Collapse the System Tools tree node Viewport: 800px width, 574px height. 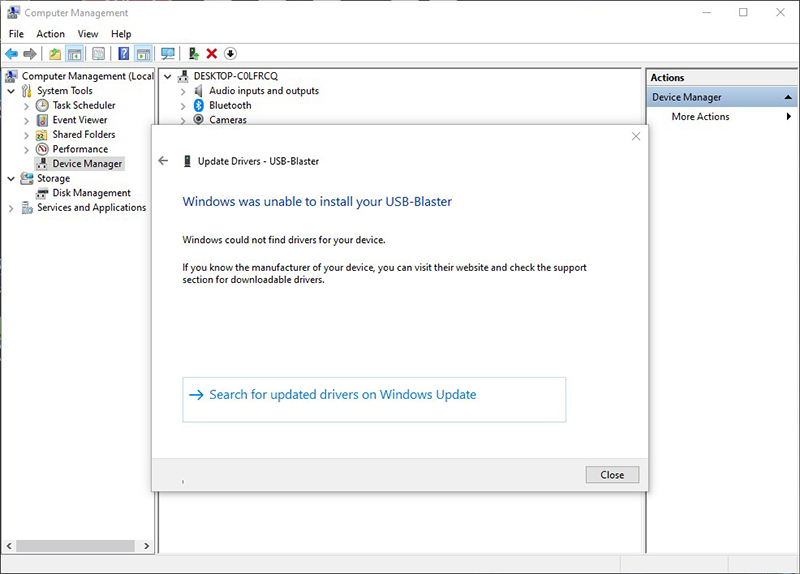[x=12, y=91]
